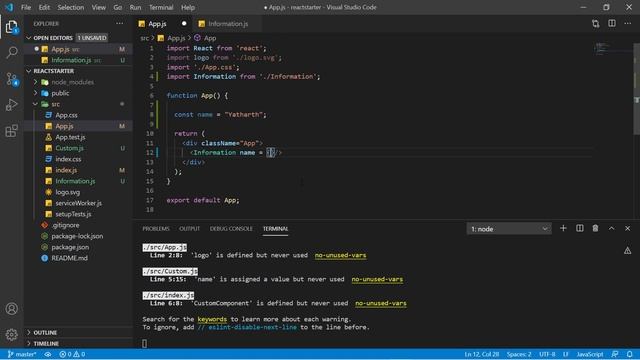Image resolution: width=640 pixels, height=360 pixels.
Task: Switch to the Output panel tab
Action: point(189,229)
